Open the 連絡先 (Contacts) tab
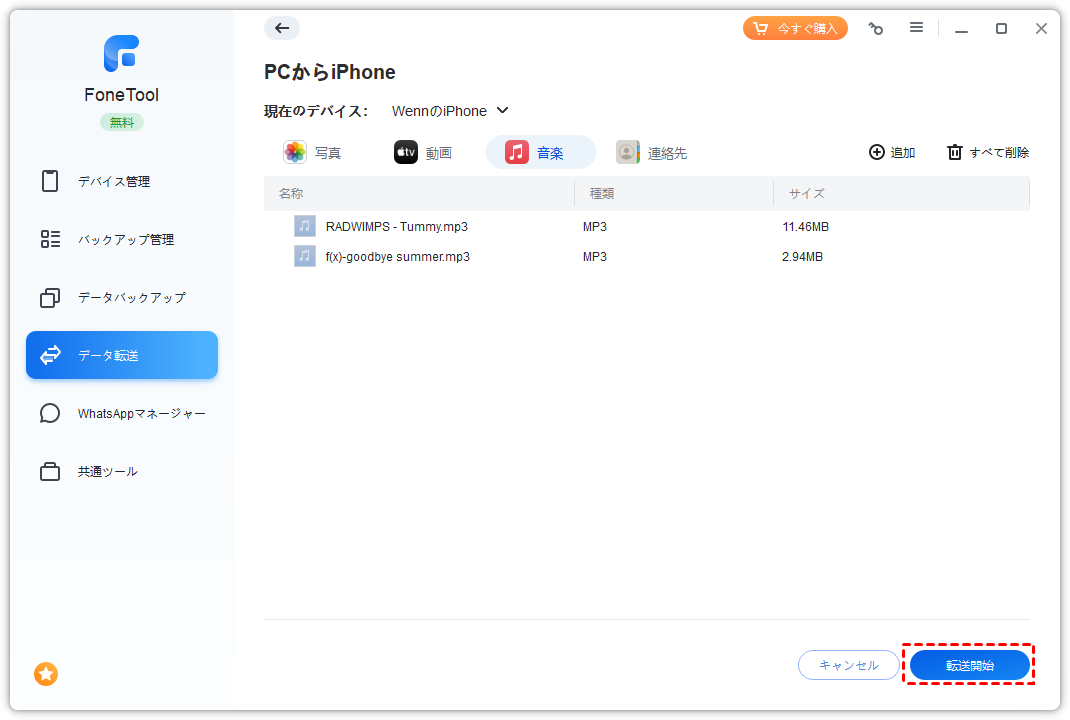This screenshot has height=720, width=1070. tap(652, 152)
